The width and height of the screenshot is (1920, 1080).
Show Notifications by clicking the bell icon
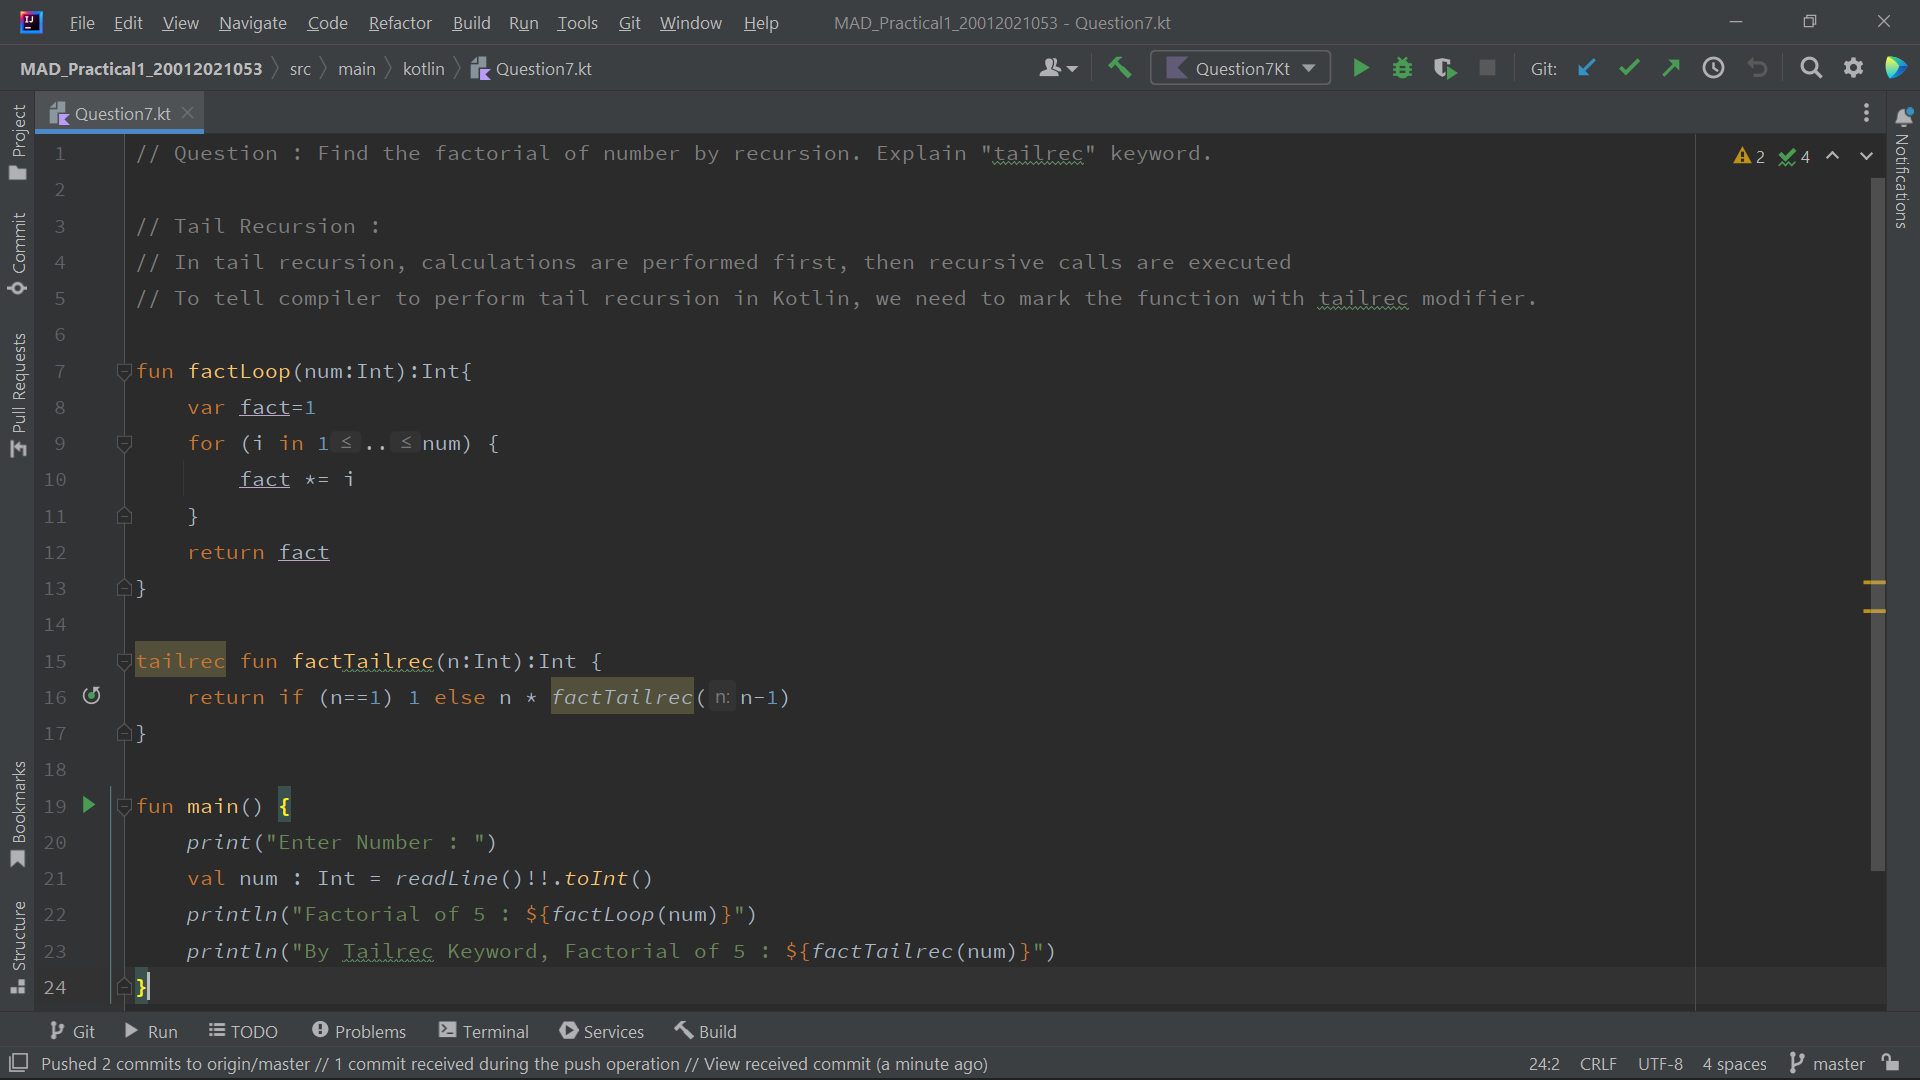point(1904,117)
